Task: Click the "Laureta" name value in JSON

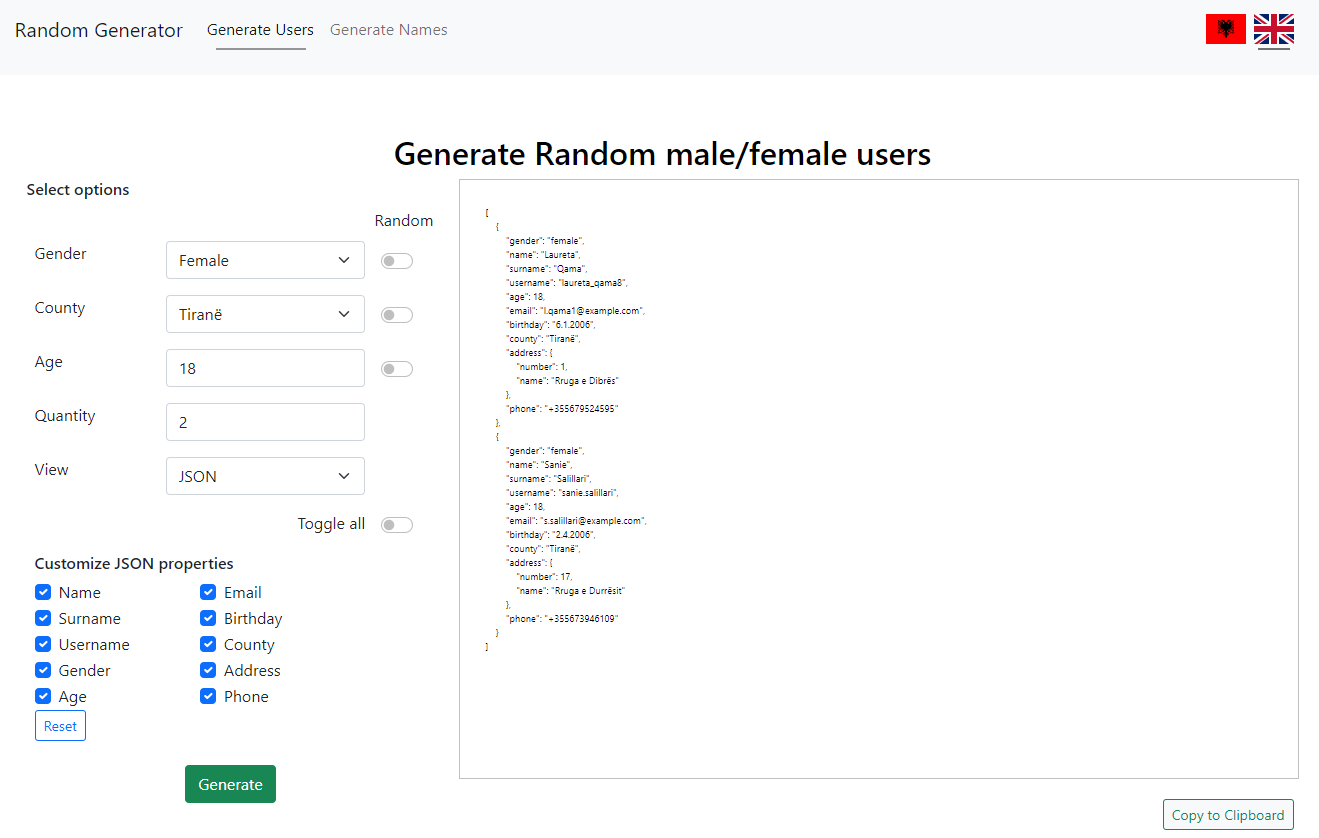Action: click(558, 255)
